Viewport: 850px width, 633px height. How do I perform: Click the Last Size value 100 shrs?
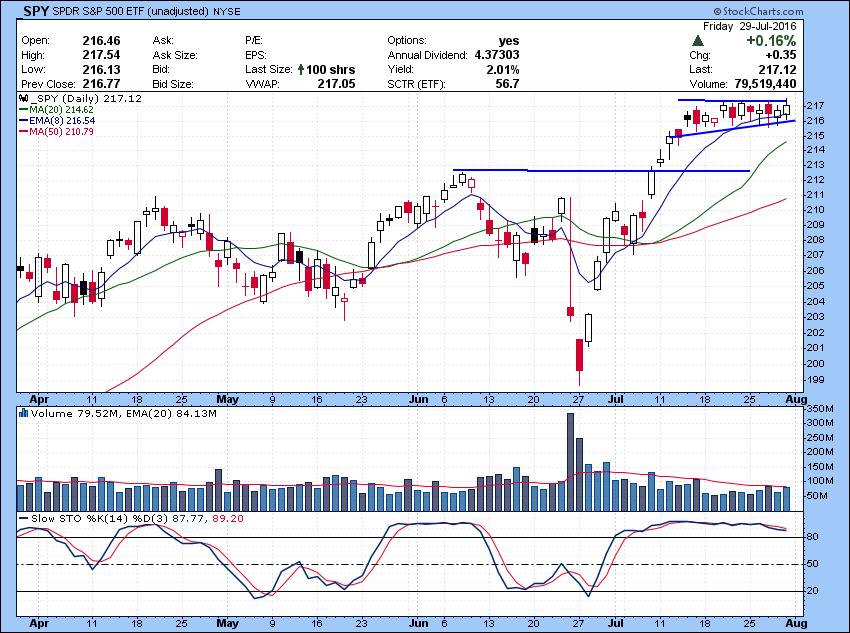(x=331, y=69)
